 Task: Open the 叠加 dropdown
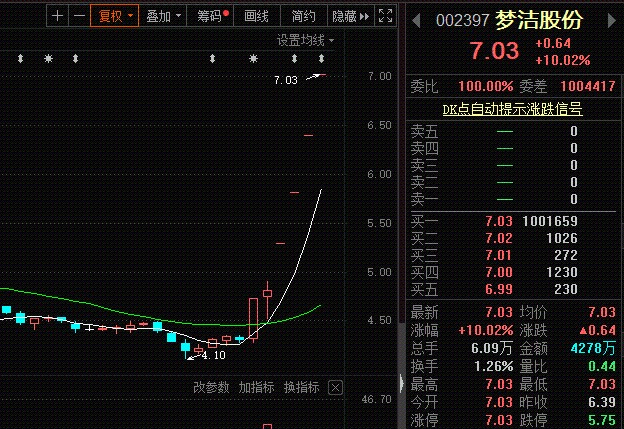163,16
